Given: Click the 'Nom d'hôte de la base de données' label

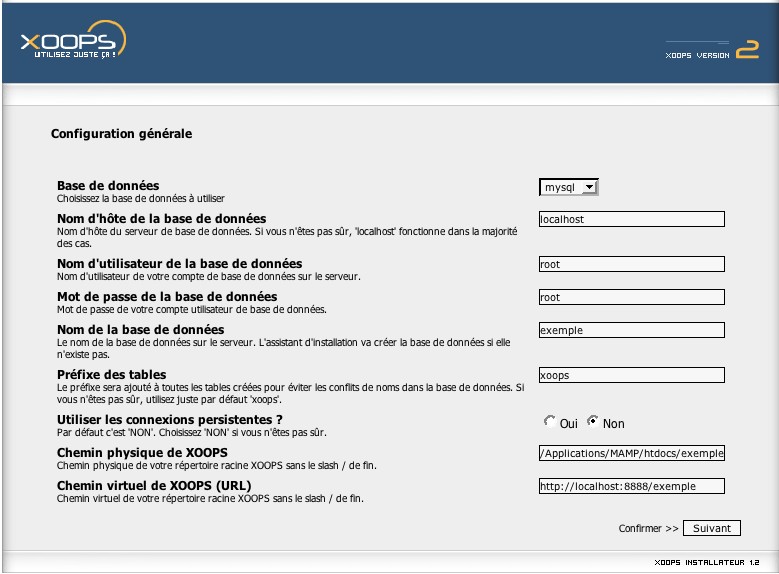Looking at the screenshot, I should tap(161, 219).
